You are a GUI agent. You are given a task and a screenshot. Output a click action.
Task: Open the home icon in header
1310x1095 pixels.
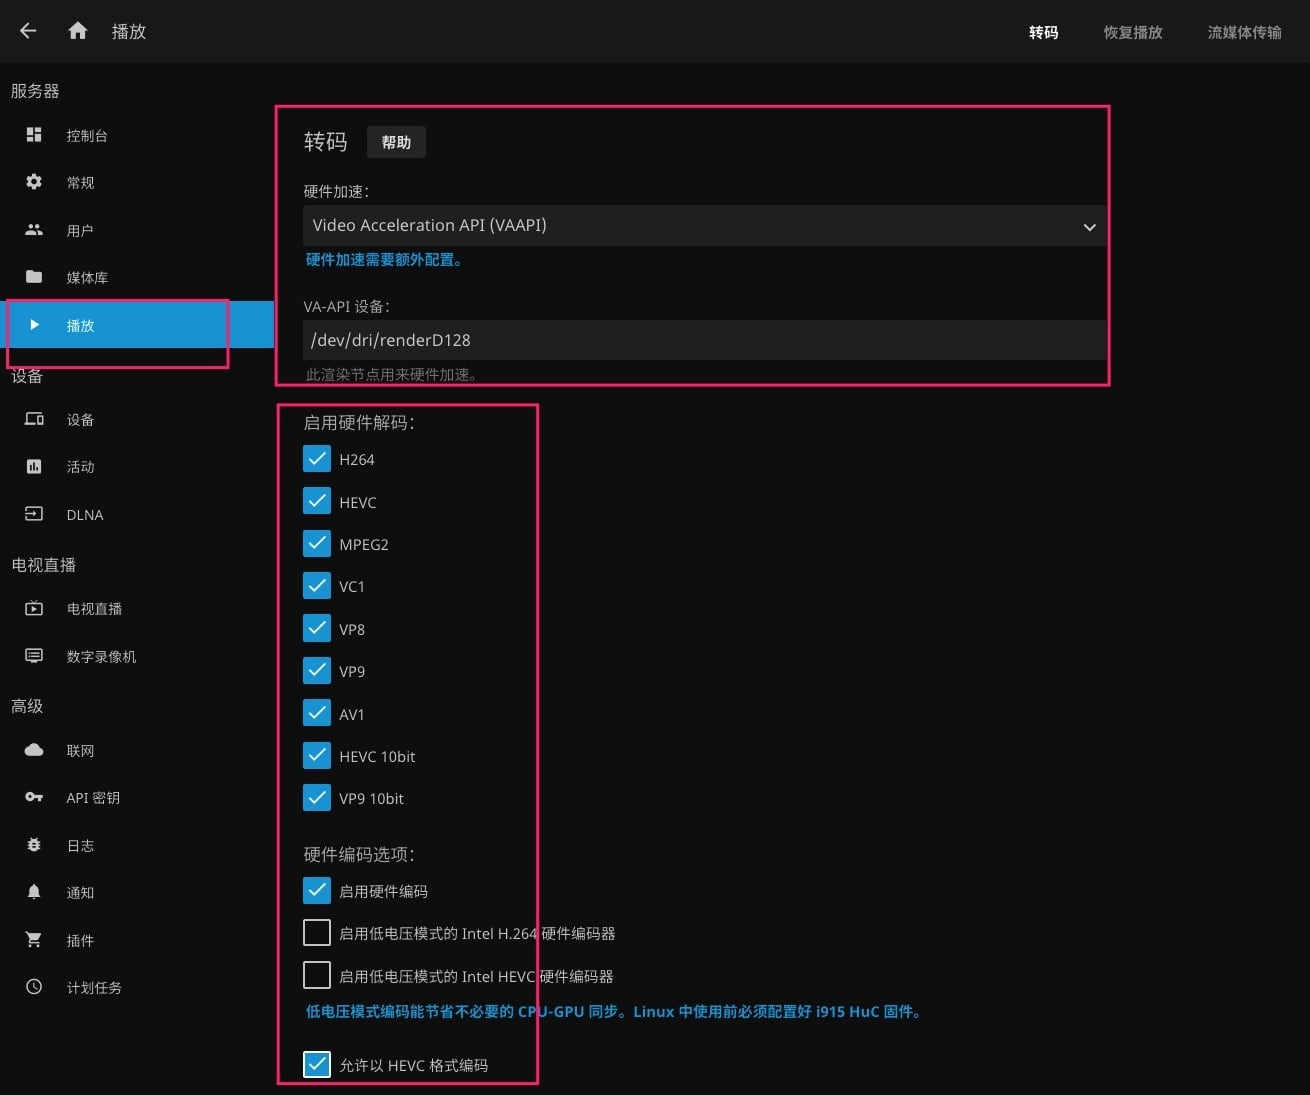tap(78, 31)
